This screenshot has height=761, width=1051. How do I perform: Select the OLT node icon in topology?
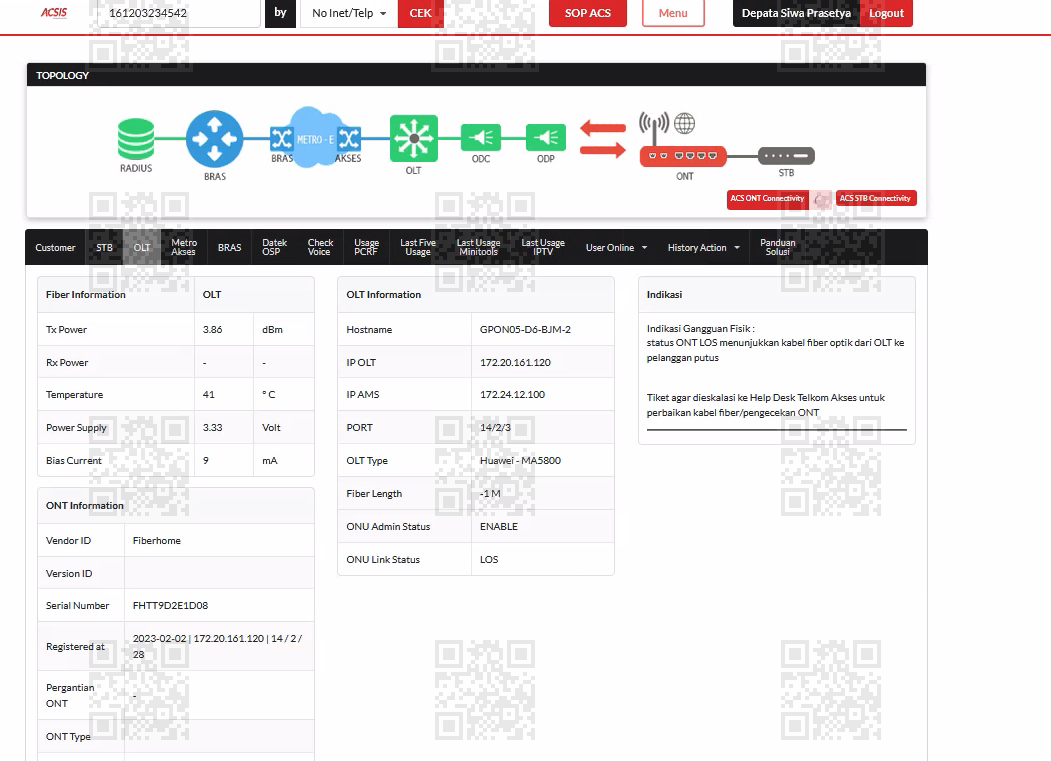414,138
